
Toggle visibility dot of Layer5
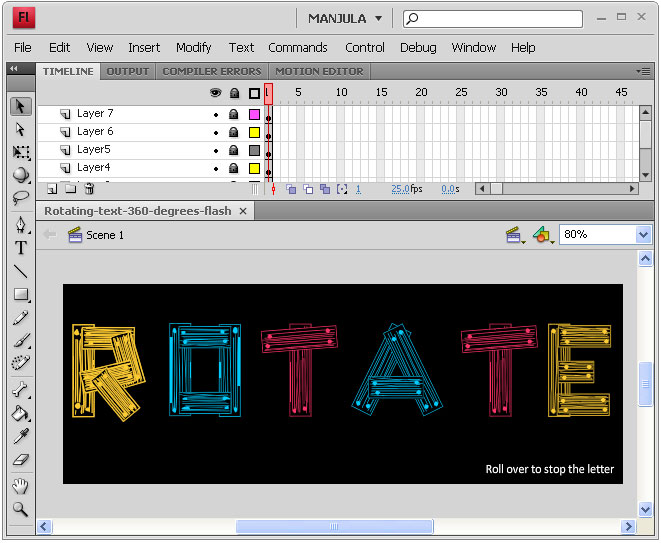(x=216, y=151)
